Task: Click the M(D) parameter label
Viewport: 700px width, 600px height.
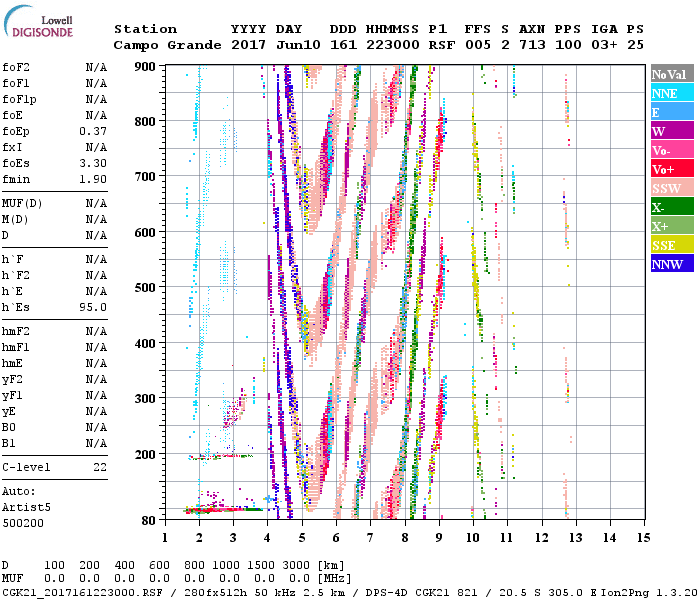Action: 15,220
